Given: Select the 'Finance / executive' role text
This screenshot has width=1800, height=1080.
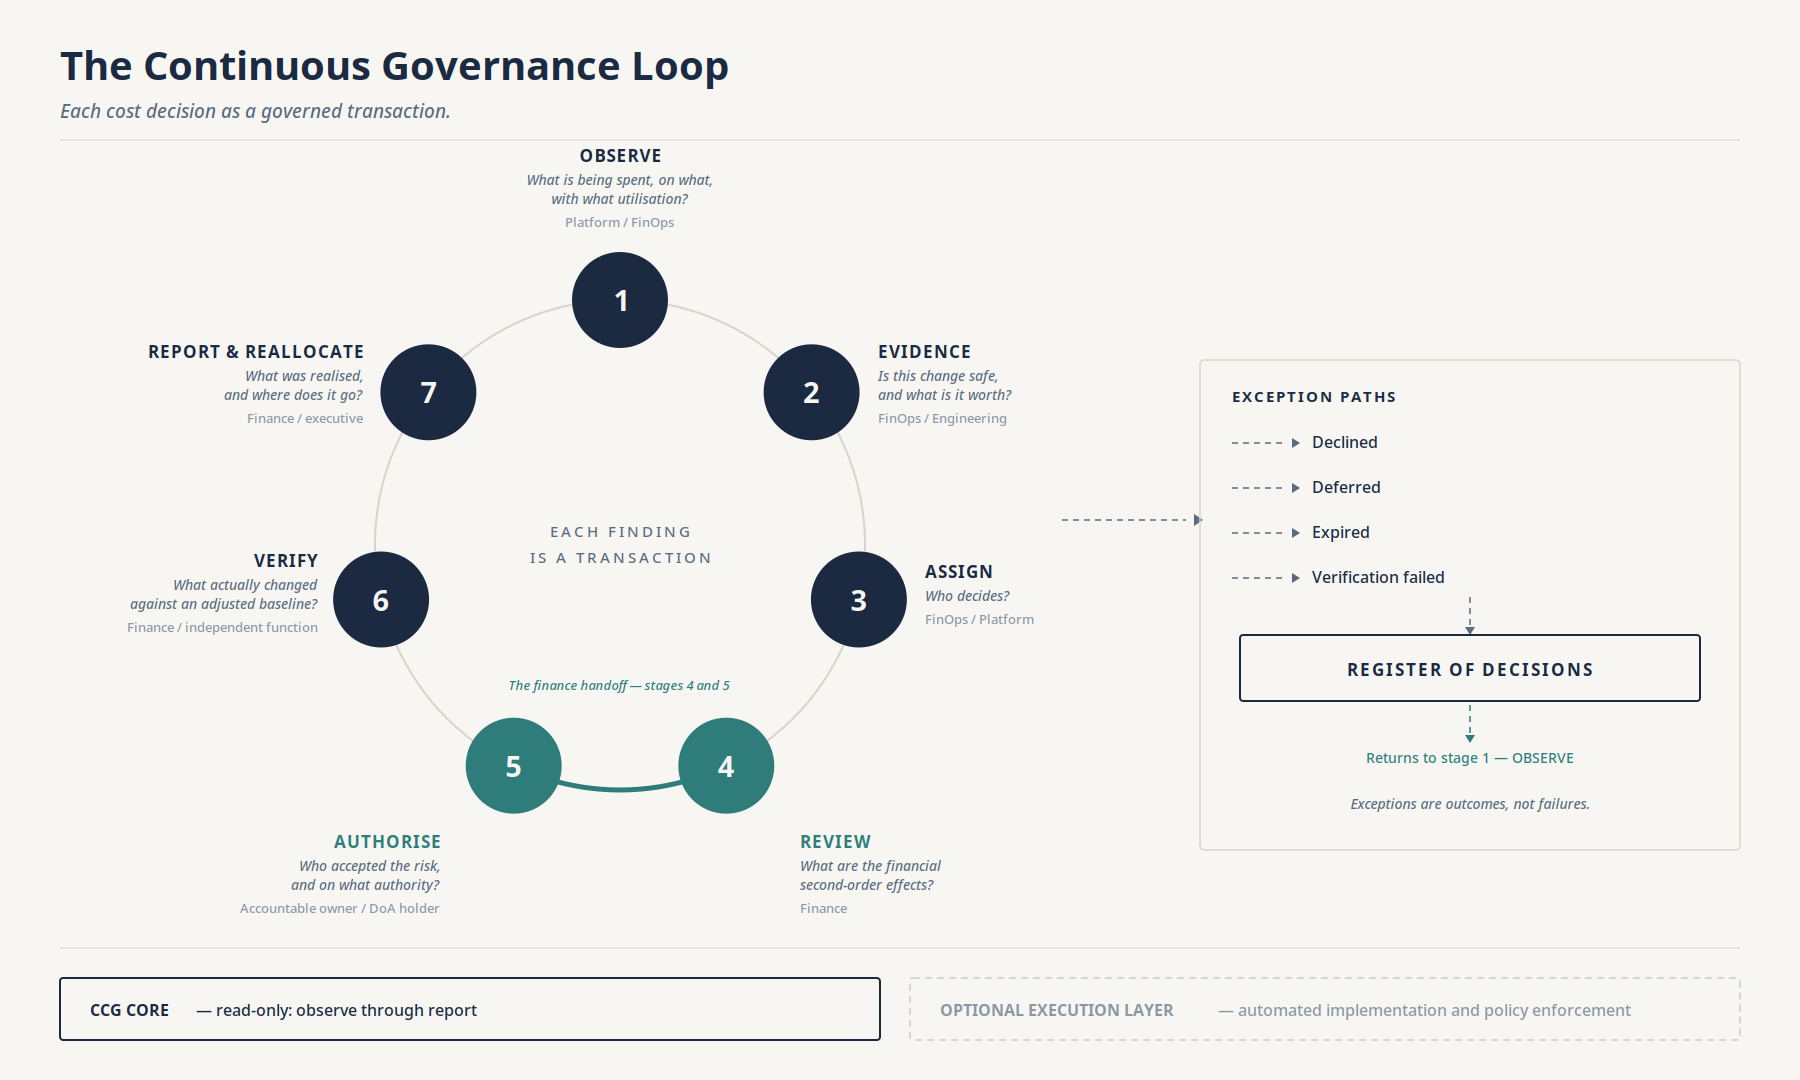Looking at the screenshot, I should coord(305,418).
